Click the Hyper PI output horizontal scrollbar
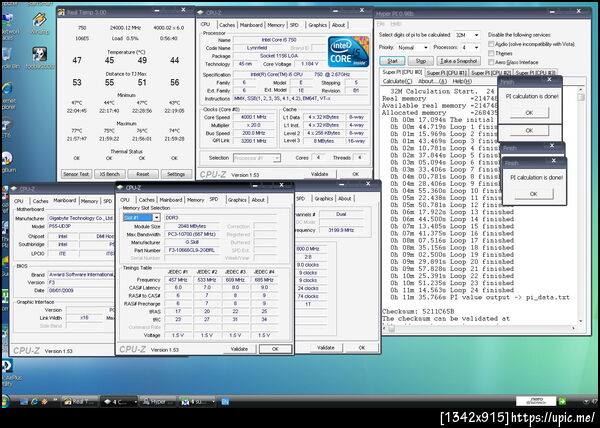This screenshot has height=428, width=600. click(481, 328)
